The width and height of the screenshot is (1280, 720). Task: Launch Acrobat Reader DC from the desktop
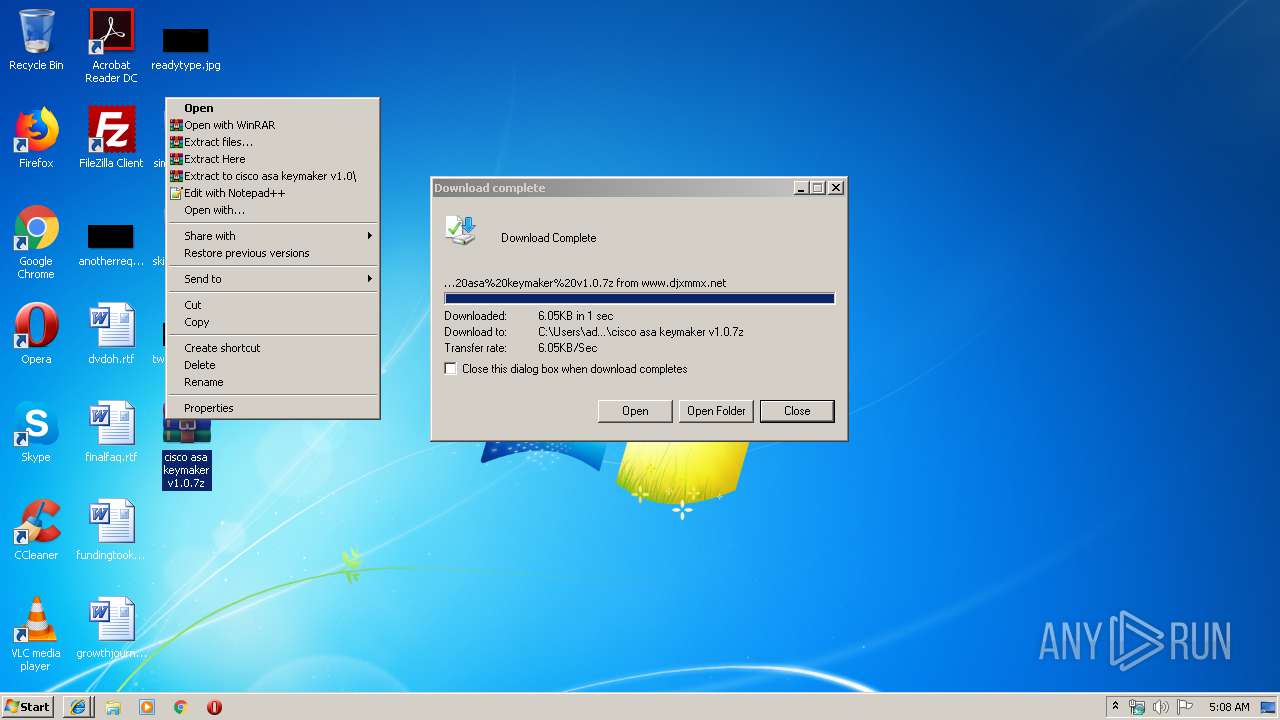(x=111, y=45)
